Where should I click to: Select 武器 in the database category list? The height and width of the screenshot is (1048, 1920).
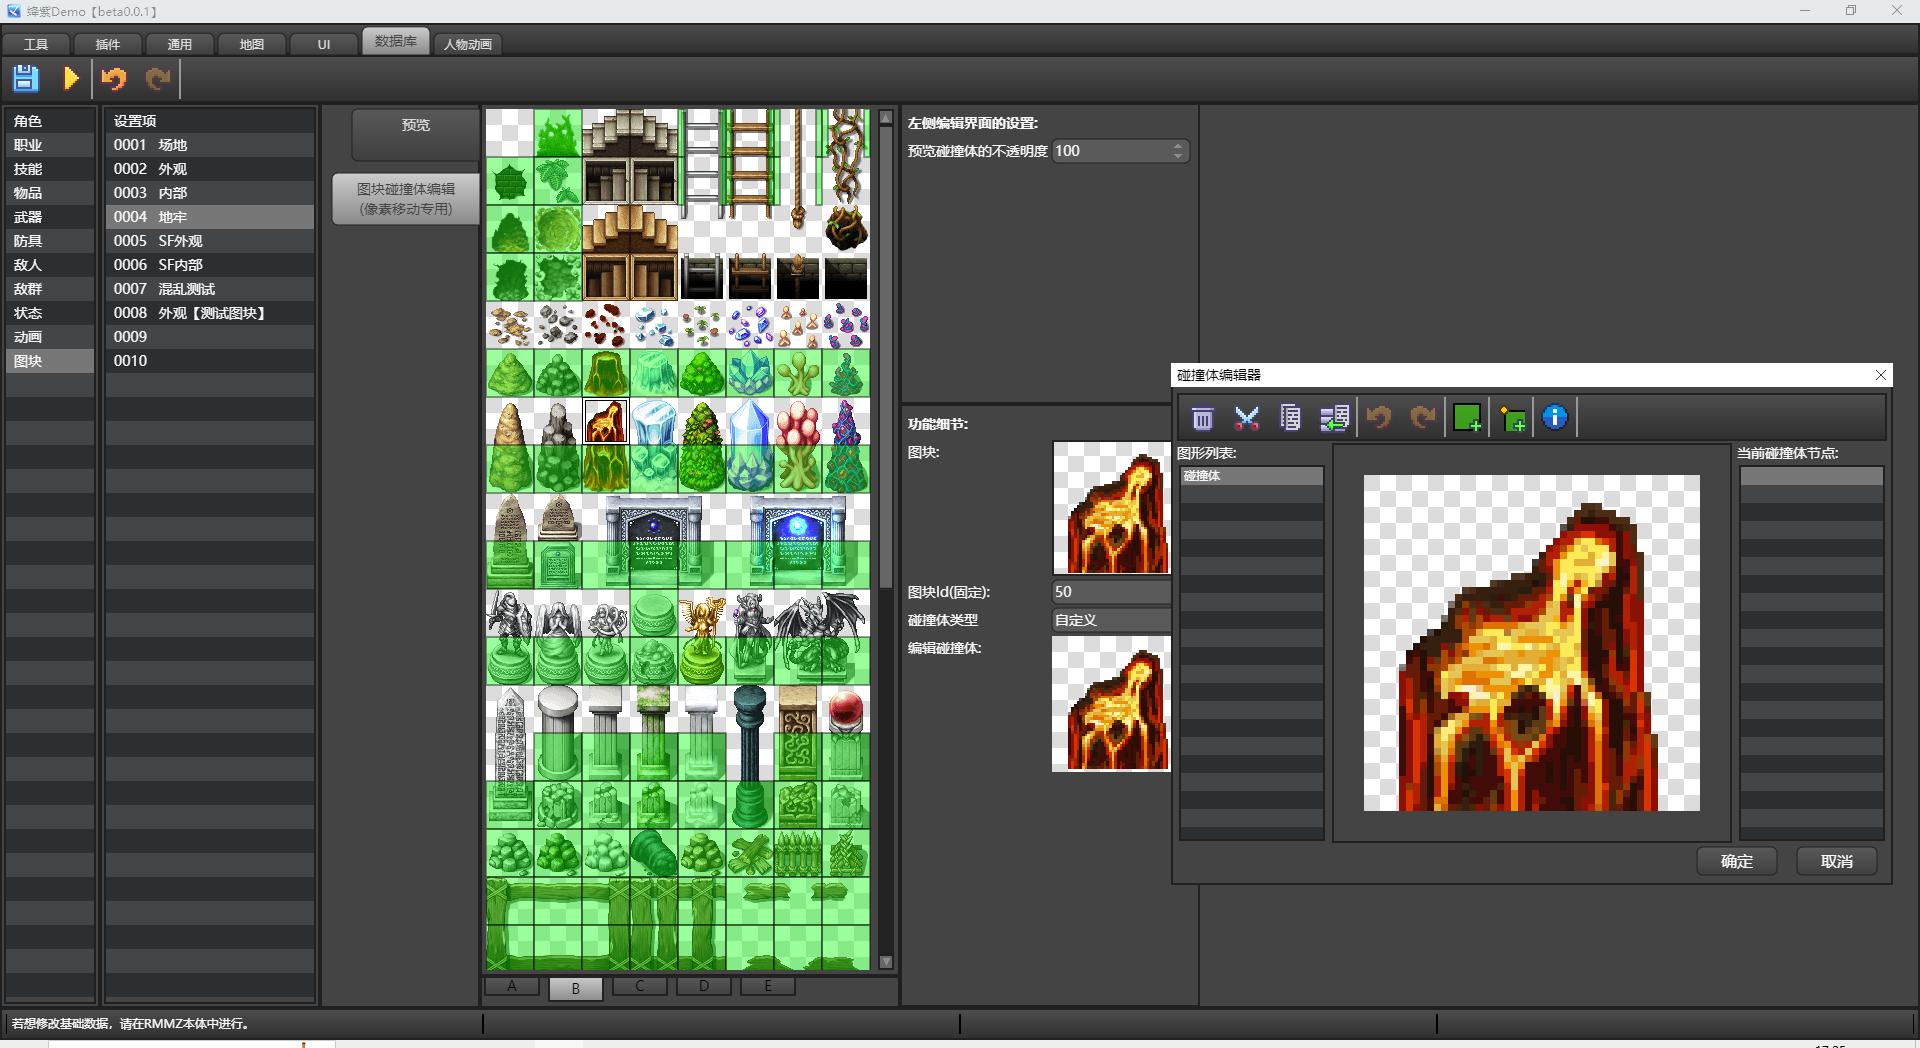click(x=50, y=217)
